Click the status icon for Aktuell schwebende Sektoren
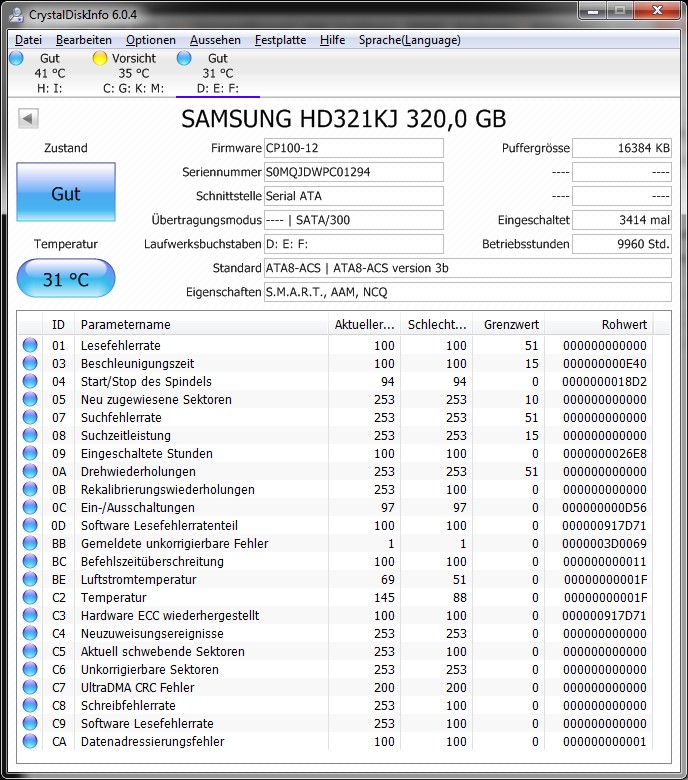The height and width of the screenshot is (780, 688). pos(30,651)
